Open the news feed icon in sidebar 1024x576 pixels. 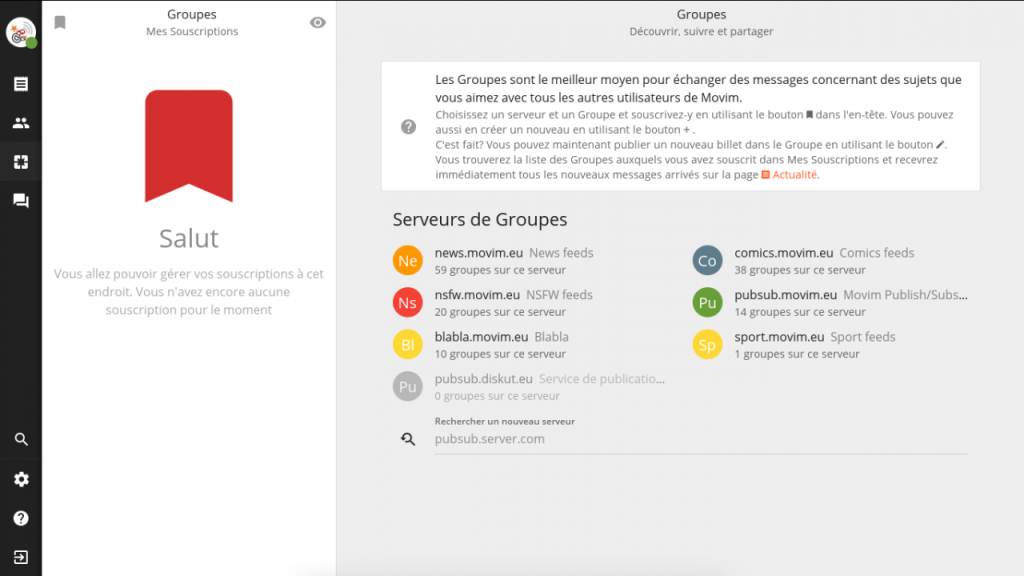pos(21,84)
